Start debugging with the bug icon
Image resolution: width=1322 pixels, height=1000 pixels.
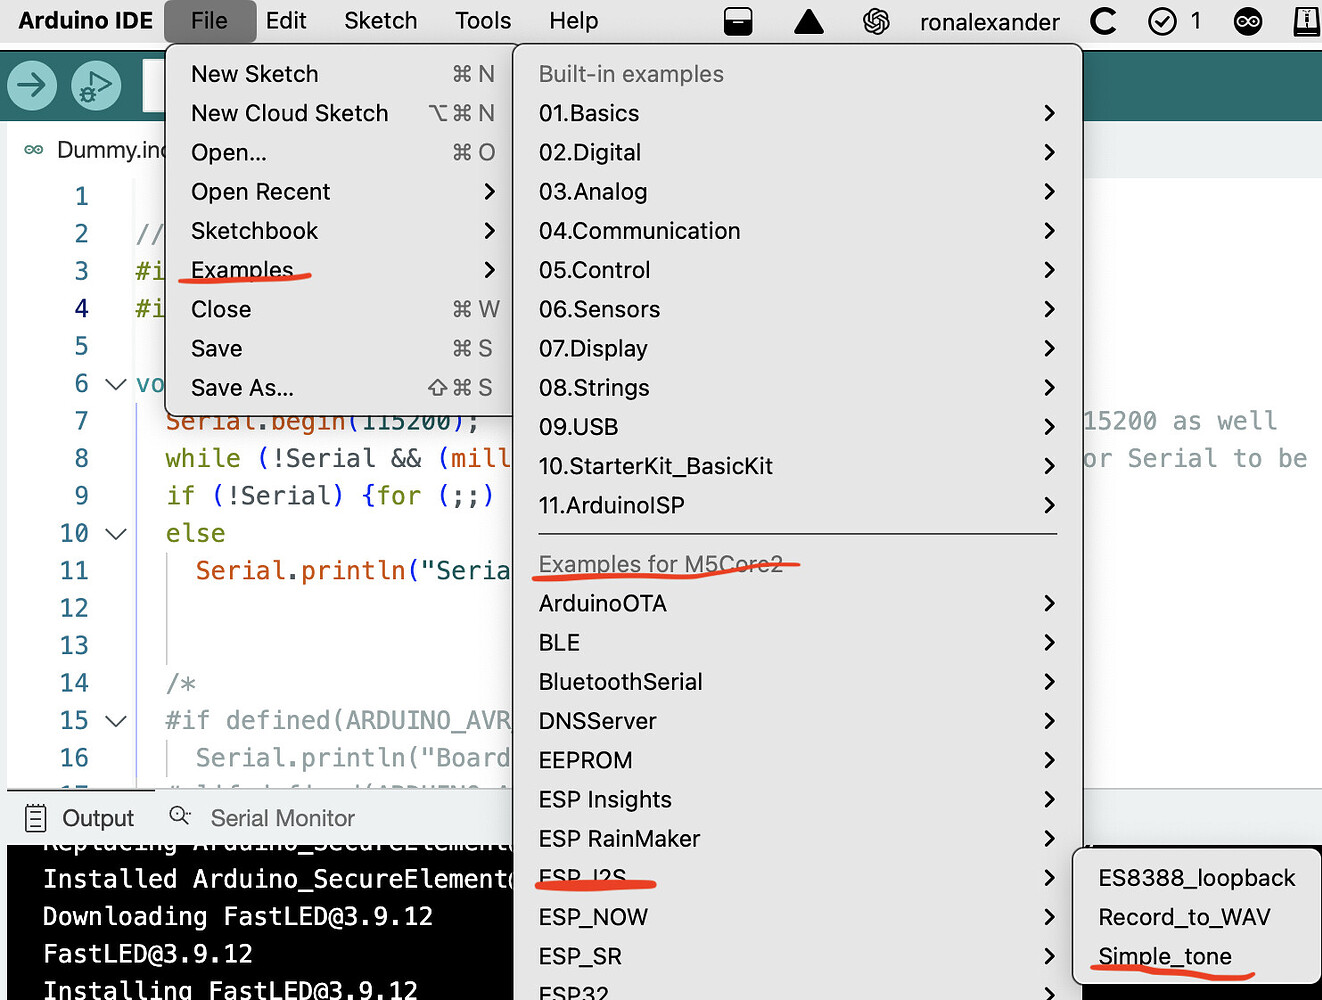[96, 86]
